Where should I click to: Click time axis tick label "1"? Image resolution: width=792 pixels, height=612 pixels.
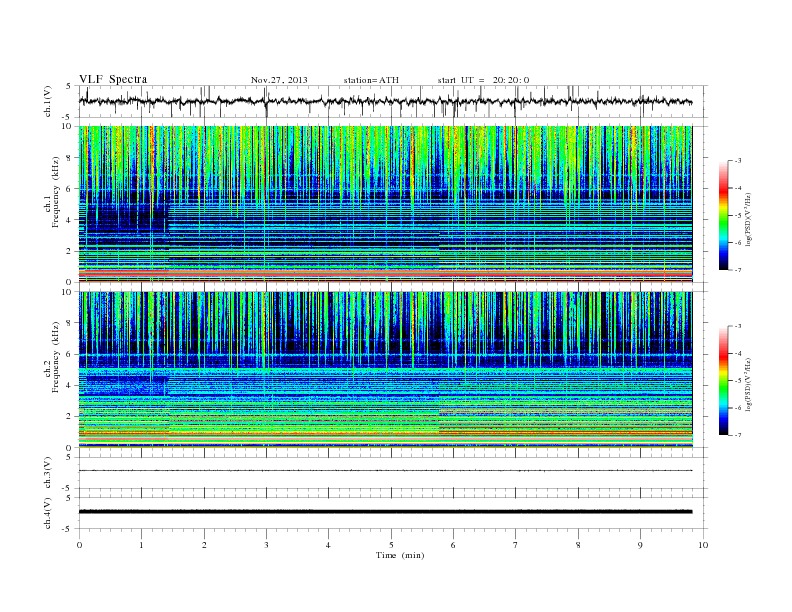142,545
